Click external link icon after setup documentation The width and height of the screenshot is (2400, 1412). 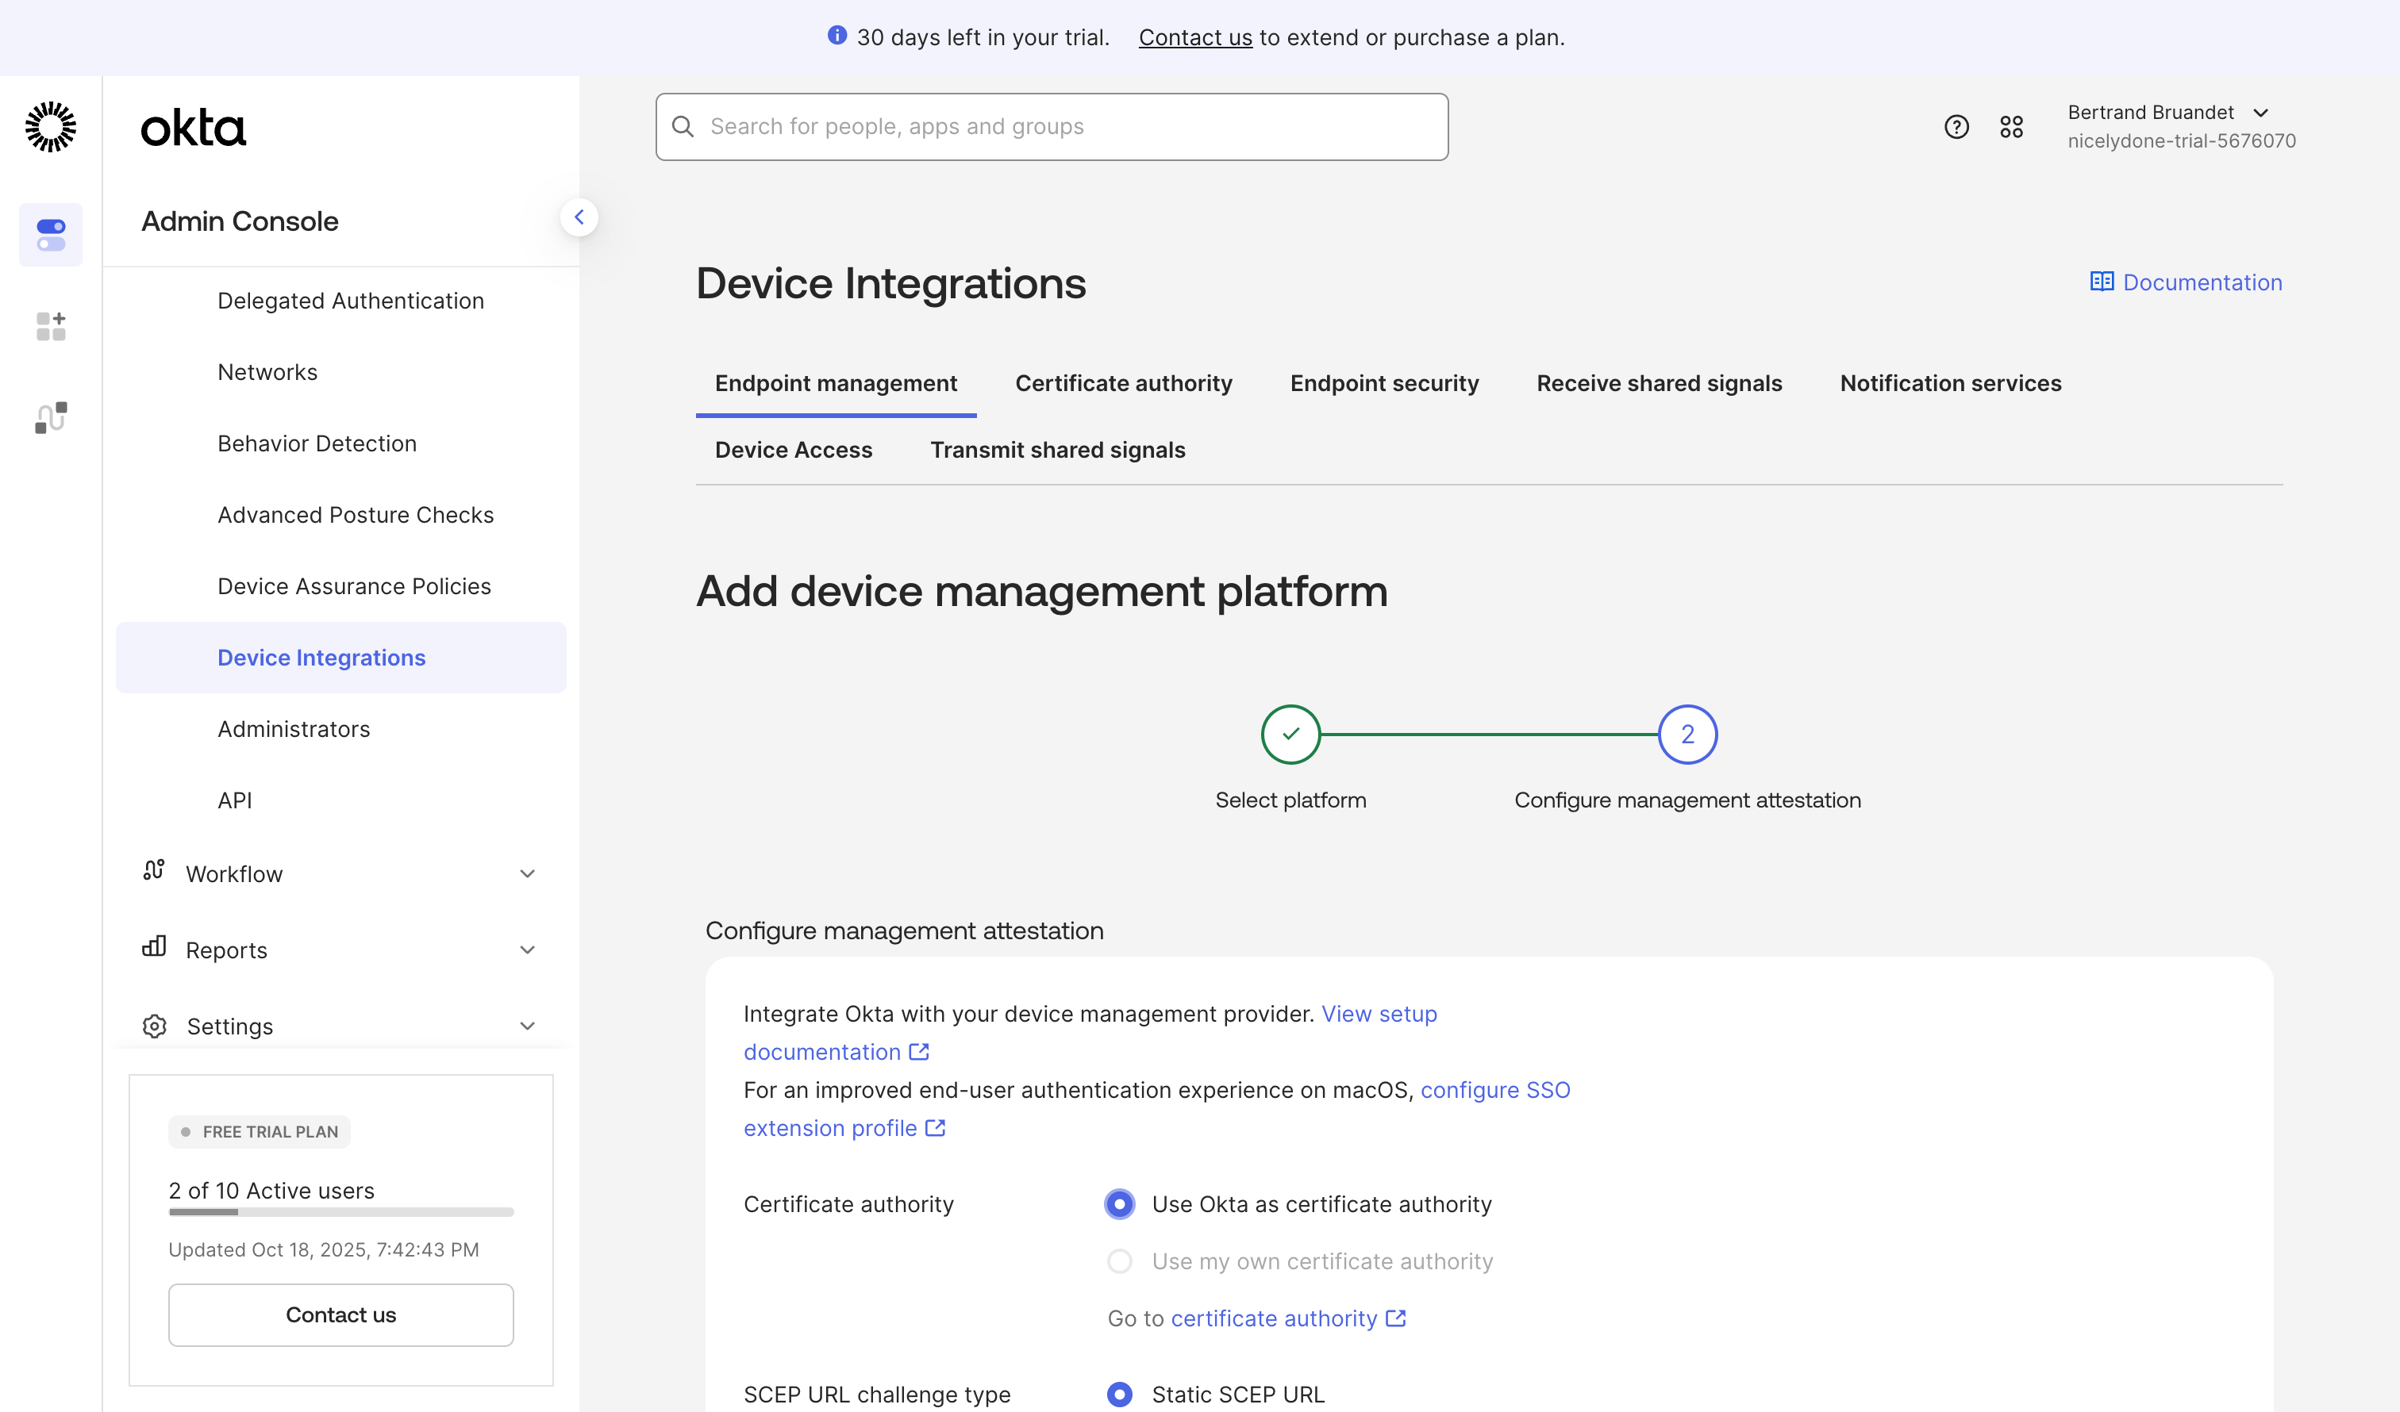pyautogui.click(x=919, y=1052)
